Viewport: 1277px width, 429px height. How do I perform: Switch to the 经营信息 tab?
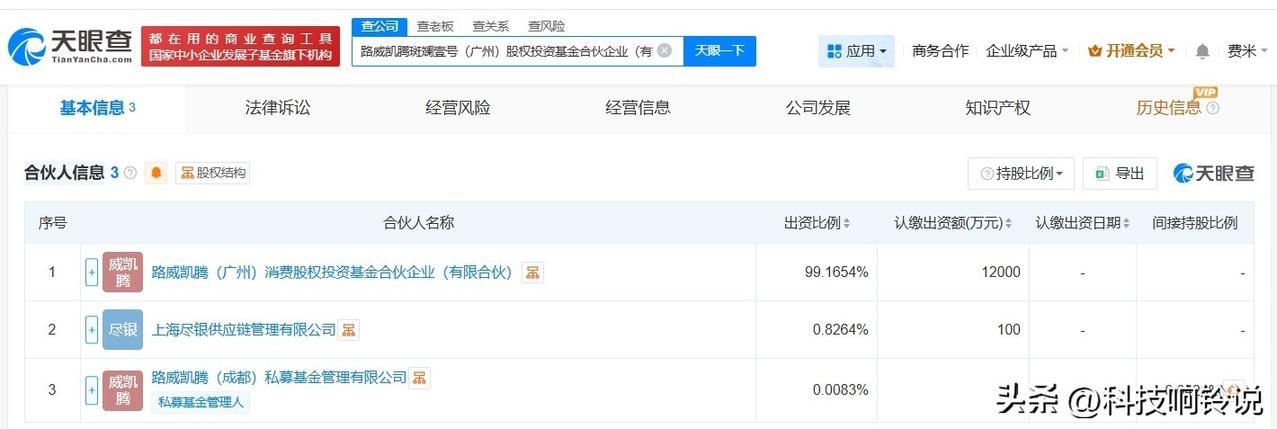637,108
